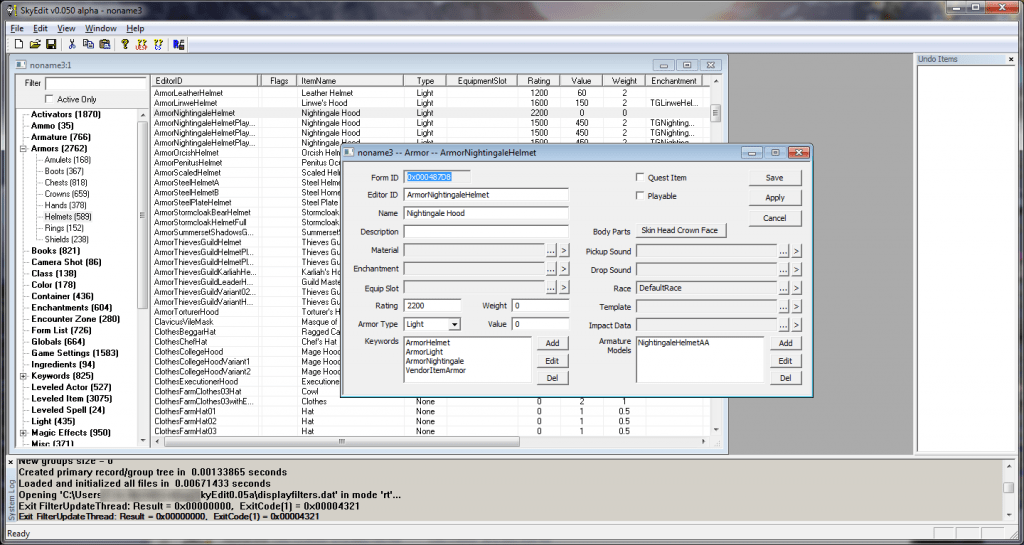Screen dimensions: 1024x545
Task: Enable the Quest Item checkbox
Action: 640,177
